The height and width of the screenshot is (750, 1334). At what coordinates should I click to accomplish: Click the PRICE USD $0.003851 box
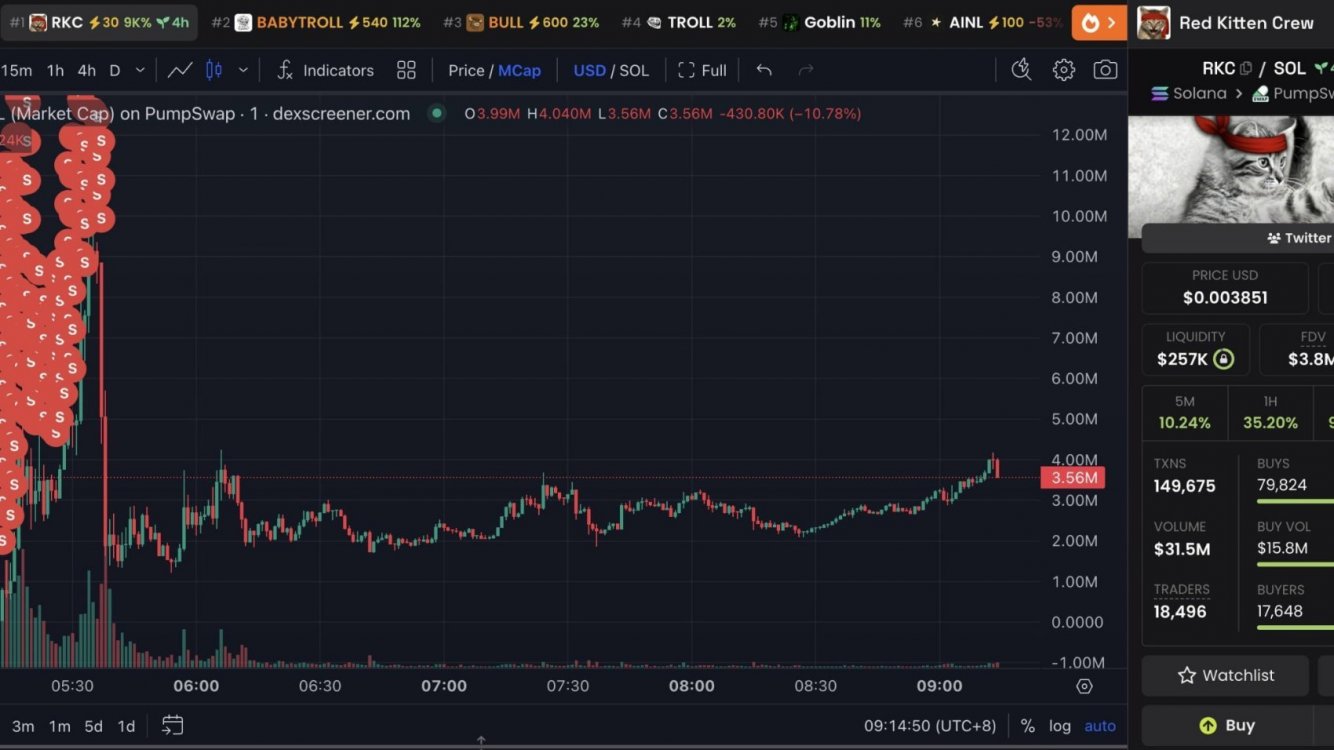pyautogui.click(x=1225, y=288)
